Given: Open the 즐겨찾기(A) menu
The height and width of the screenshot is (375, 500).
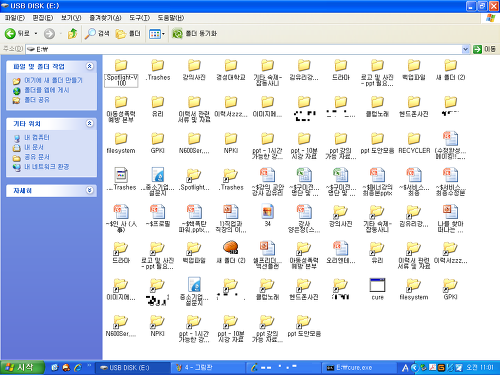Looking at the screenshot, I should click(105, 18).
